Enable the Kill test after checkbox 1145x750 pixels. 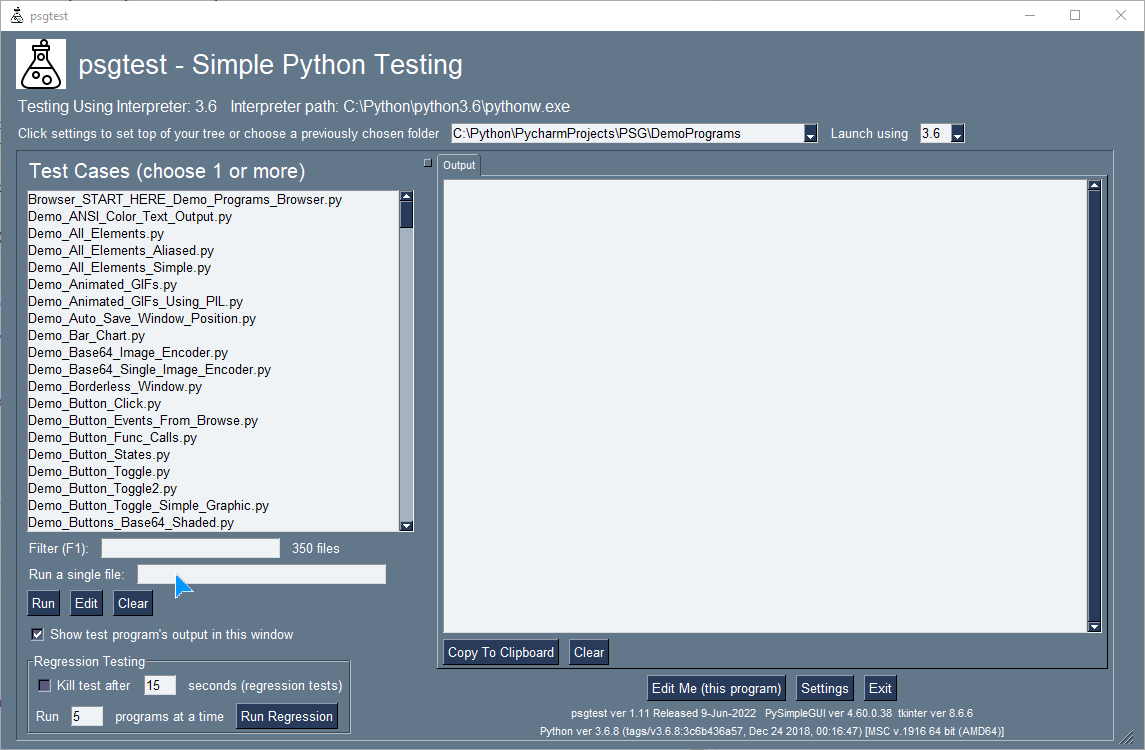[45, 686]
